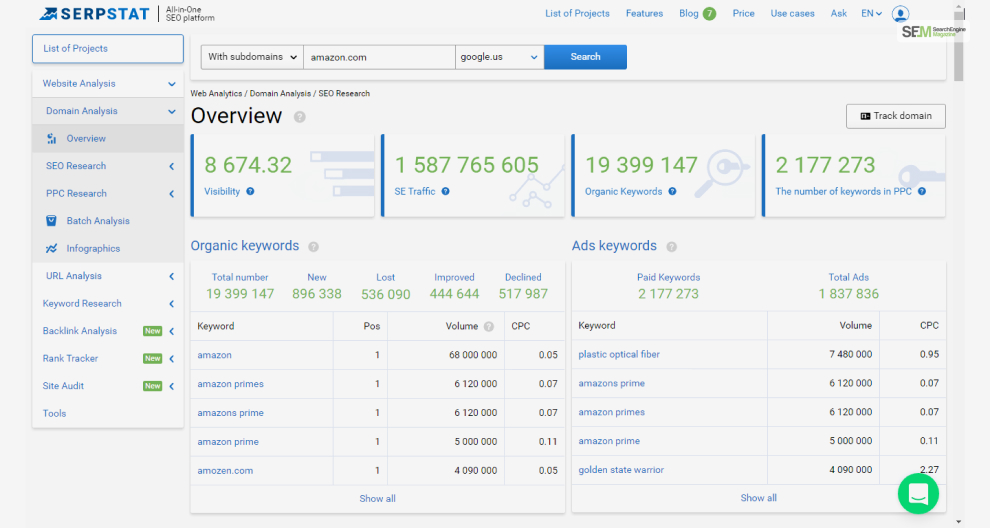This screenshot has width=990, height=528.
Task: Collapse the Website Analysis section chevron
Action: click(172, 84)
